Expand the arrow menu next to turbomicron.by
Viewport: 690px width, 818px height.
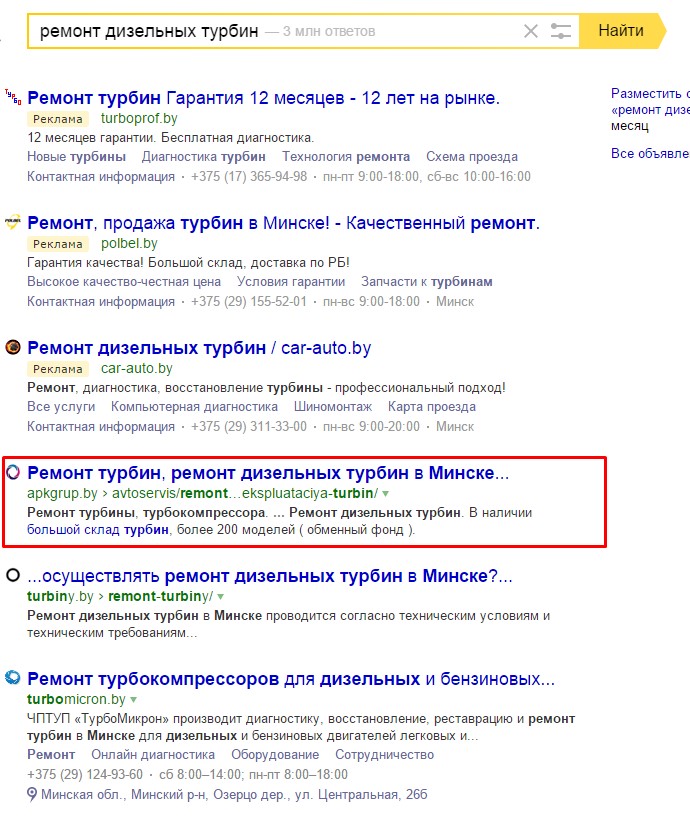click(x=133, y=700)
